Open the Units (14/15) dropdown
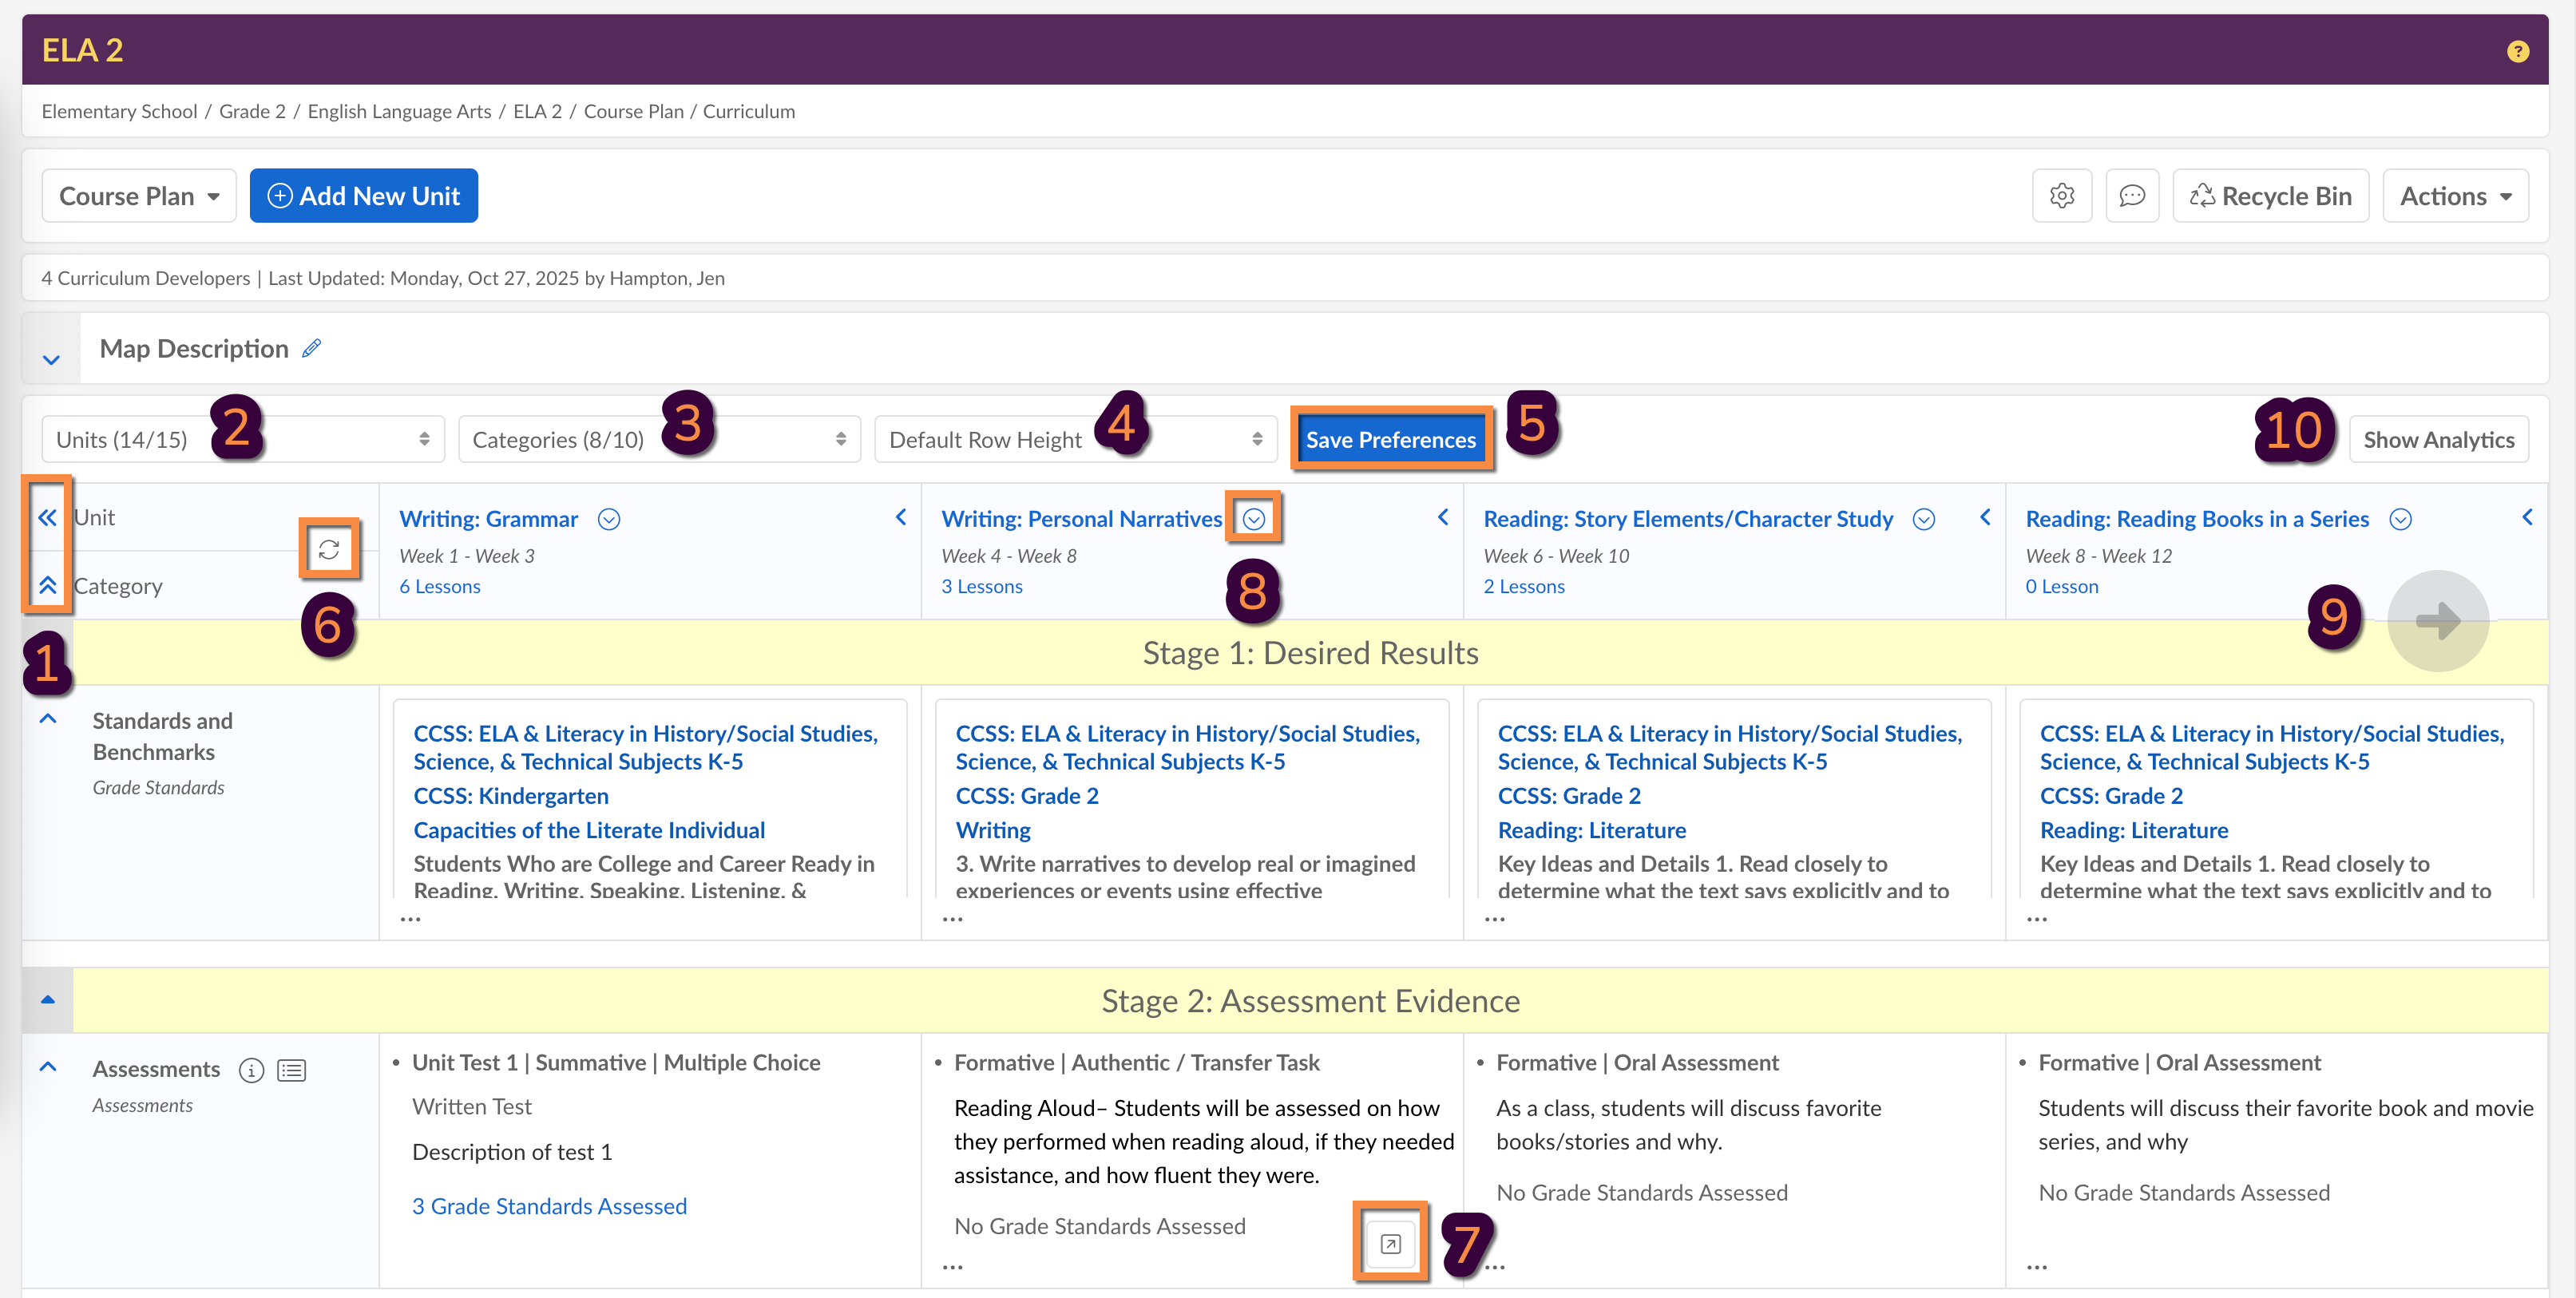 coord(242,440)
